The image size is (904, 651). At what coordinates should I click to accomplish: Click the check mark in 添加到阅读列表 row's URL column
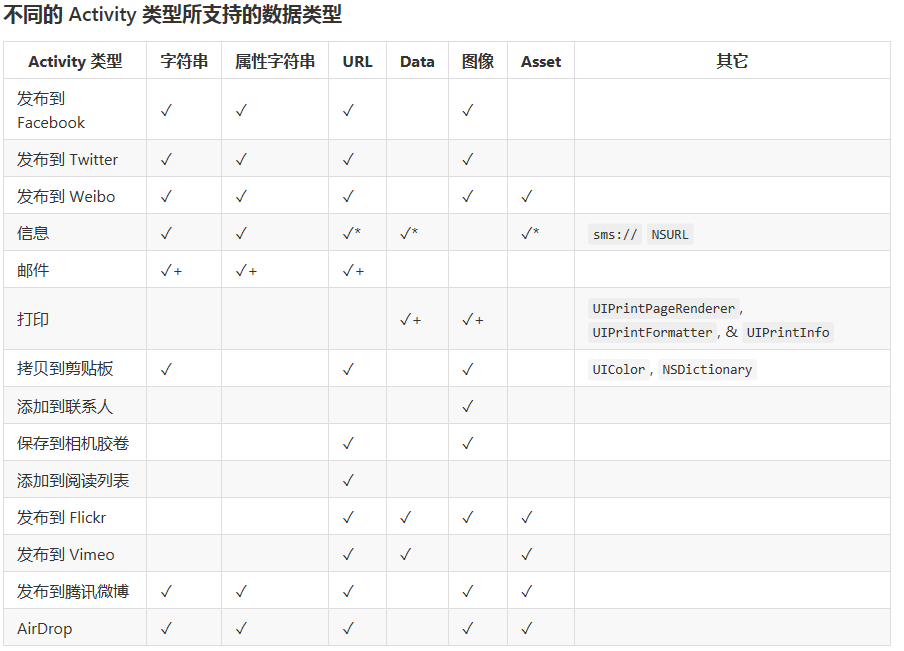(x=348, y=480)
